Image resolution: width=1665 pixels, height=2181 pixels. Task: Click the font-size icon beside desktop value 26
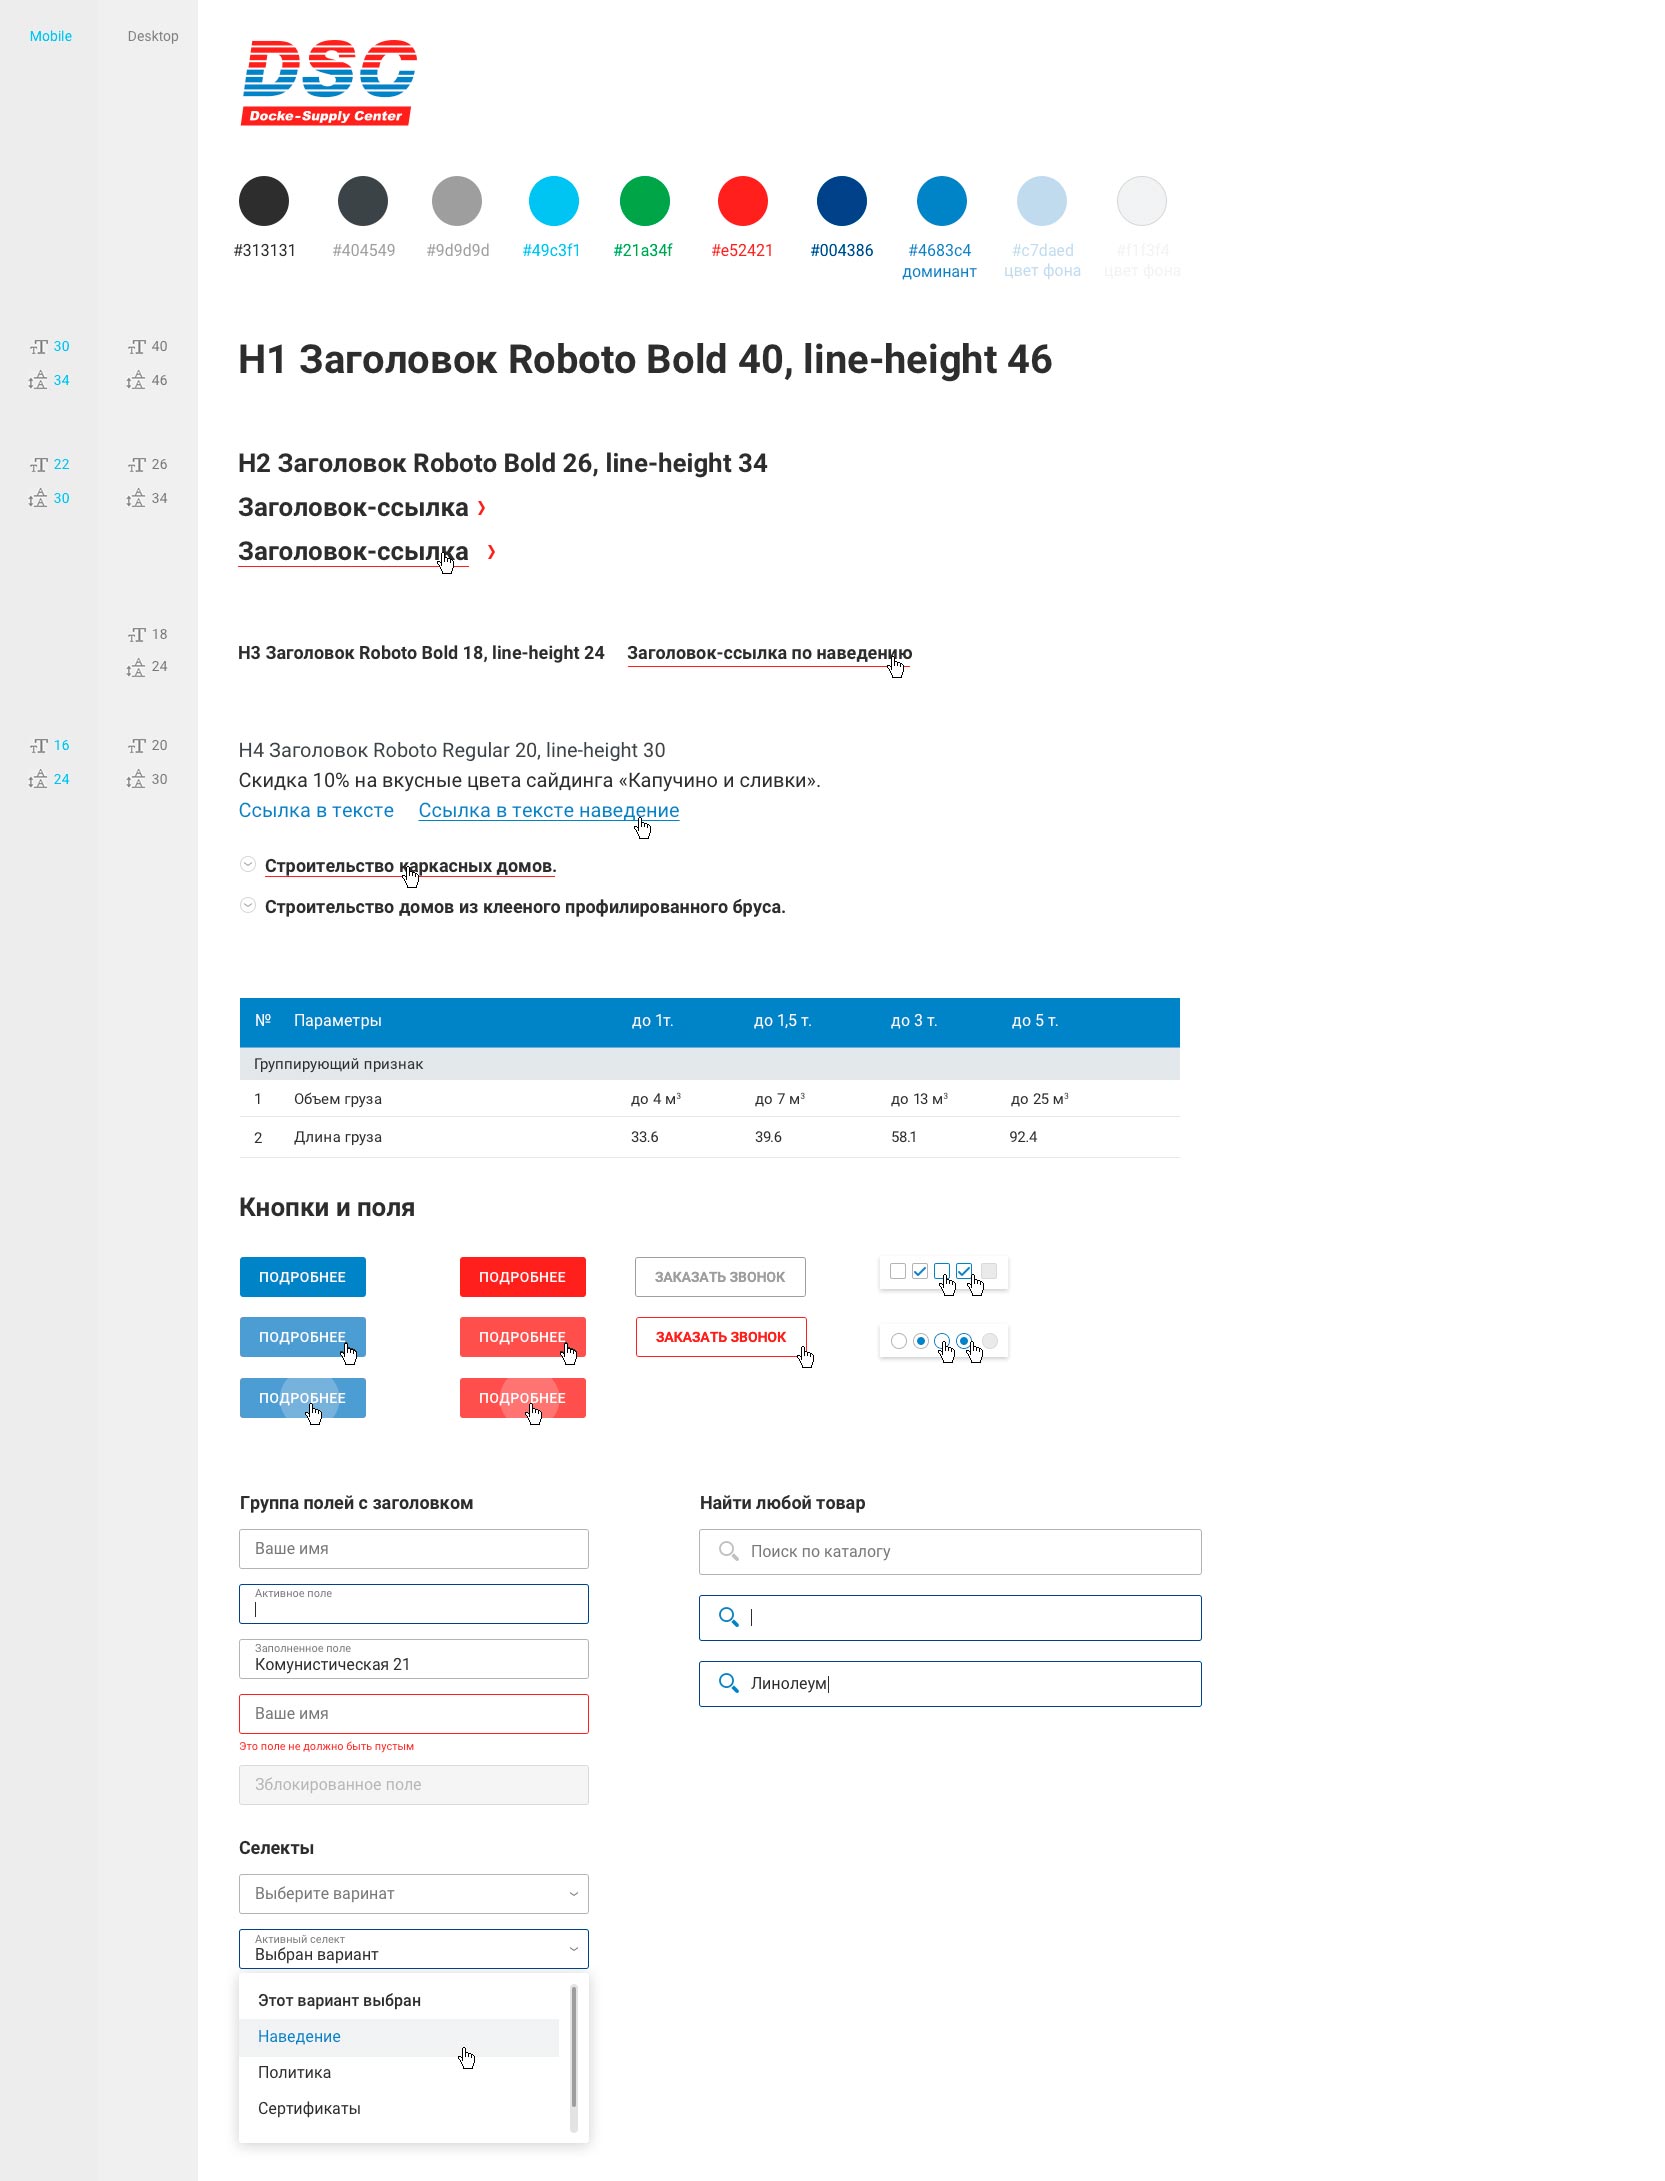pos(137,465)
